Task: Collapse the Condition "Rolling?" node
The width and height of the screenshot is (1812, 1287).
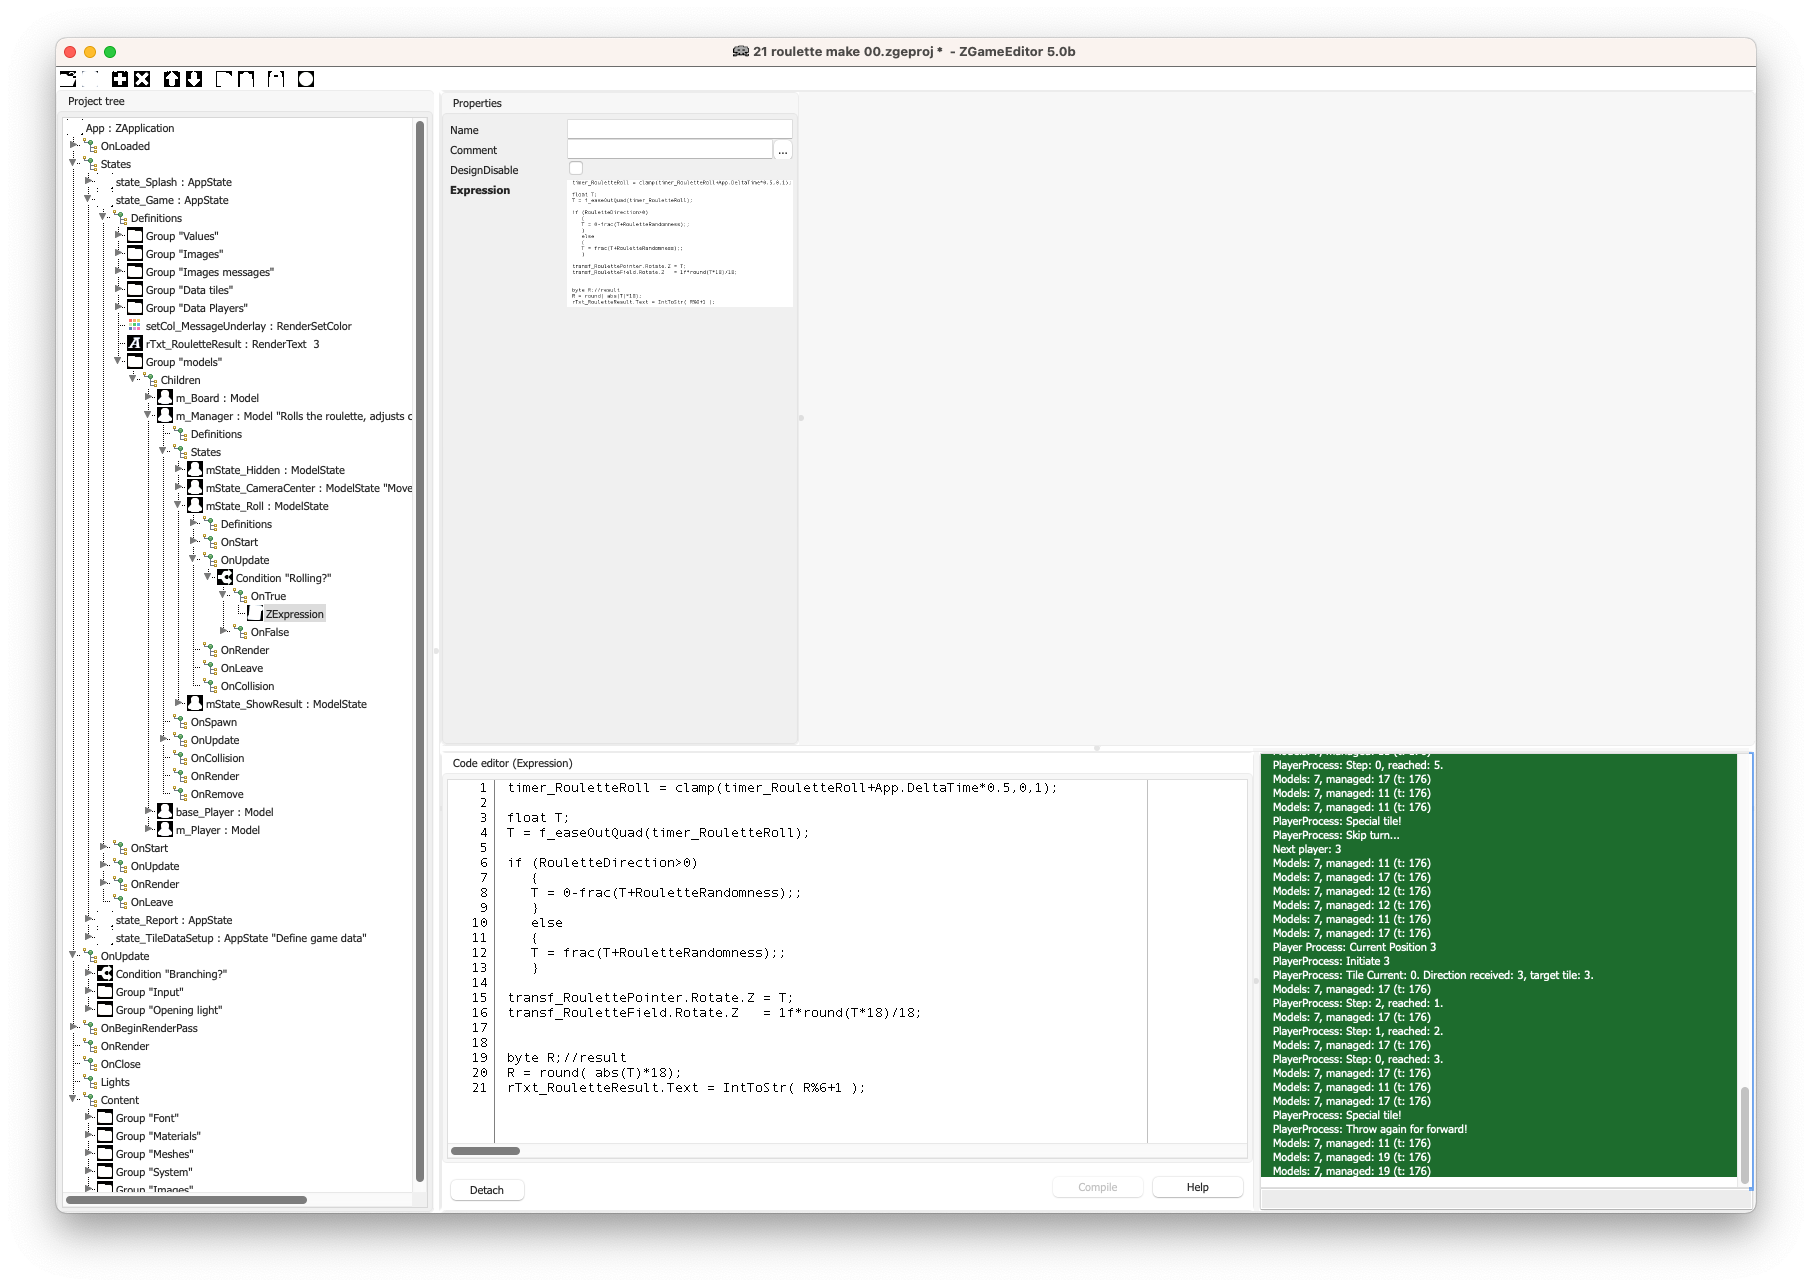Action: 208,577
